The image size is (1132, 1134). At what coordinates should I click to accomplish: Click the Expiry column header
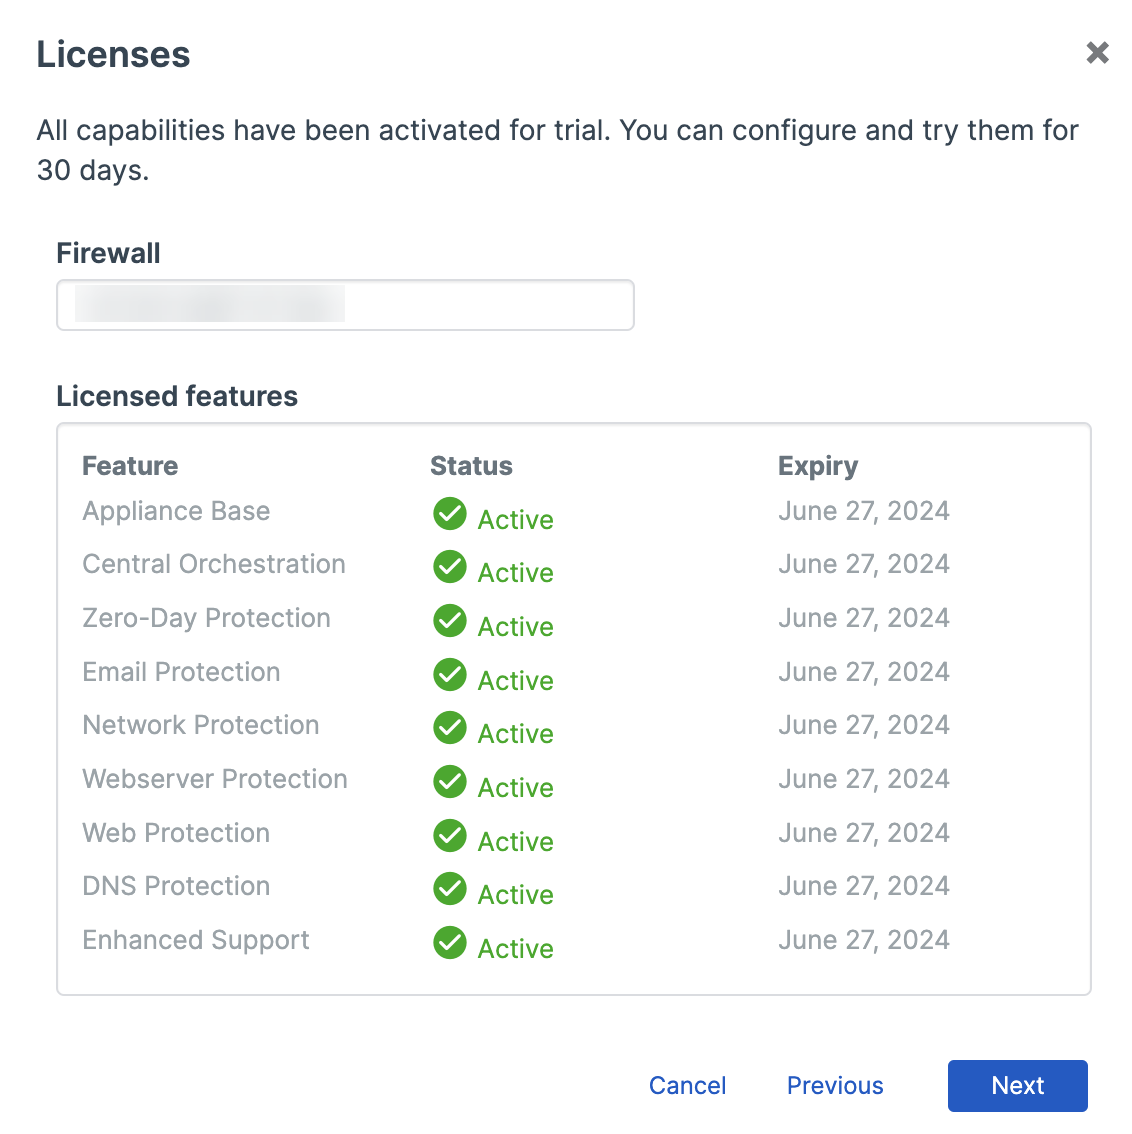click(x=818, y=465)
